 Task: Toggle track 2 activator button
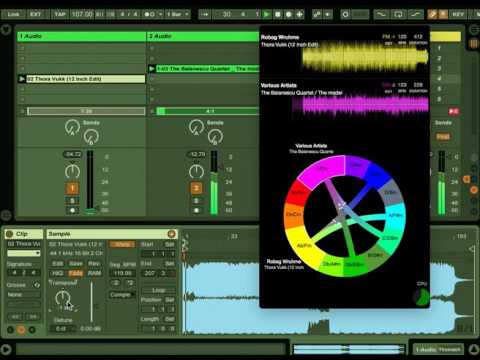click(x=196, y=189)
